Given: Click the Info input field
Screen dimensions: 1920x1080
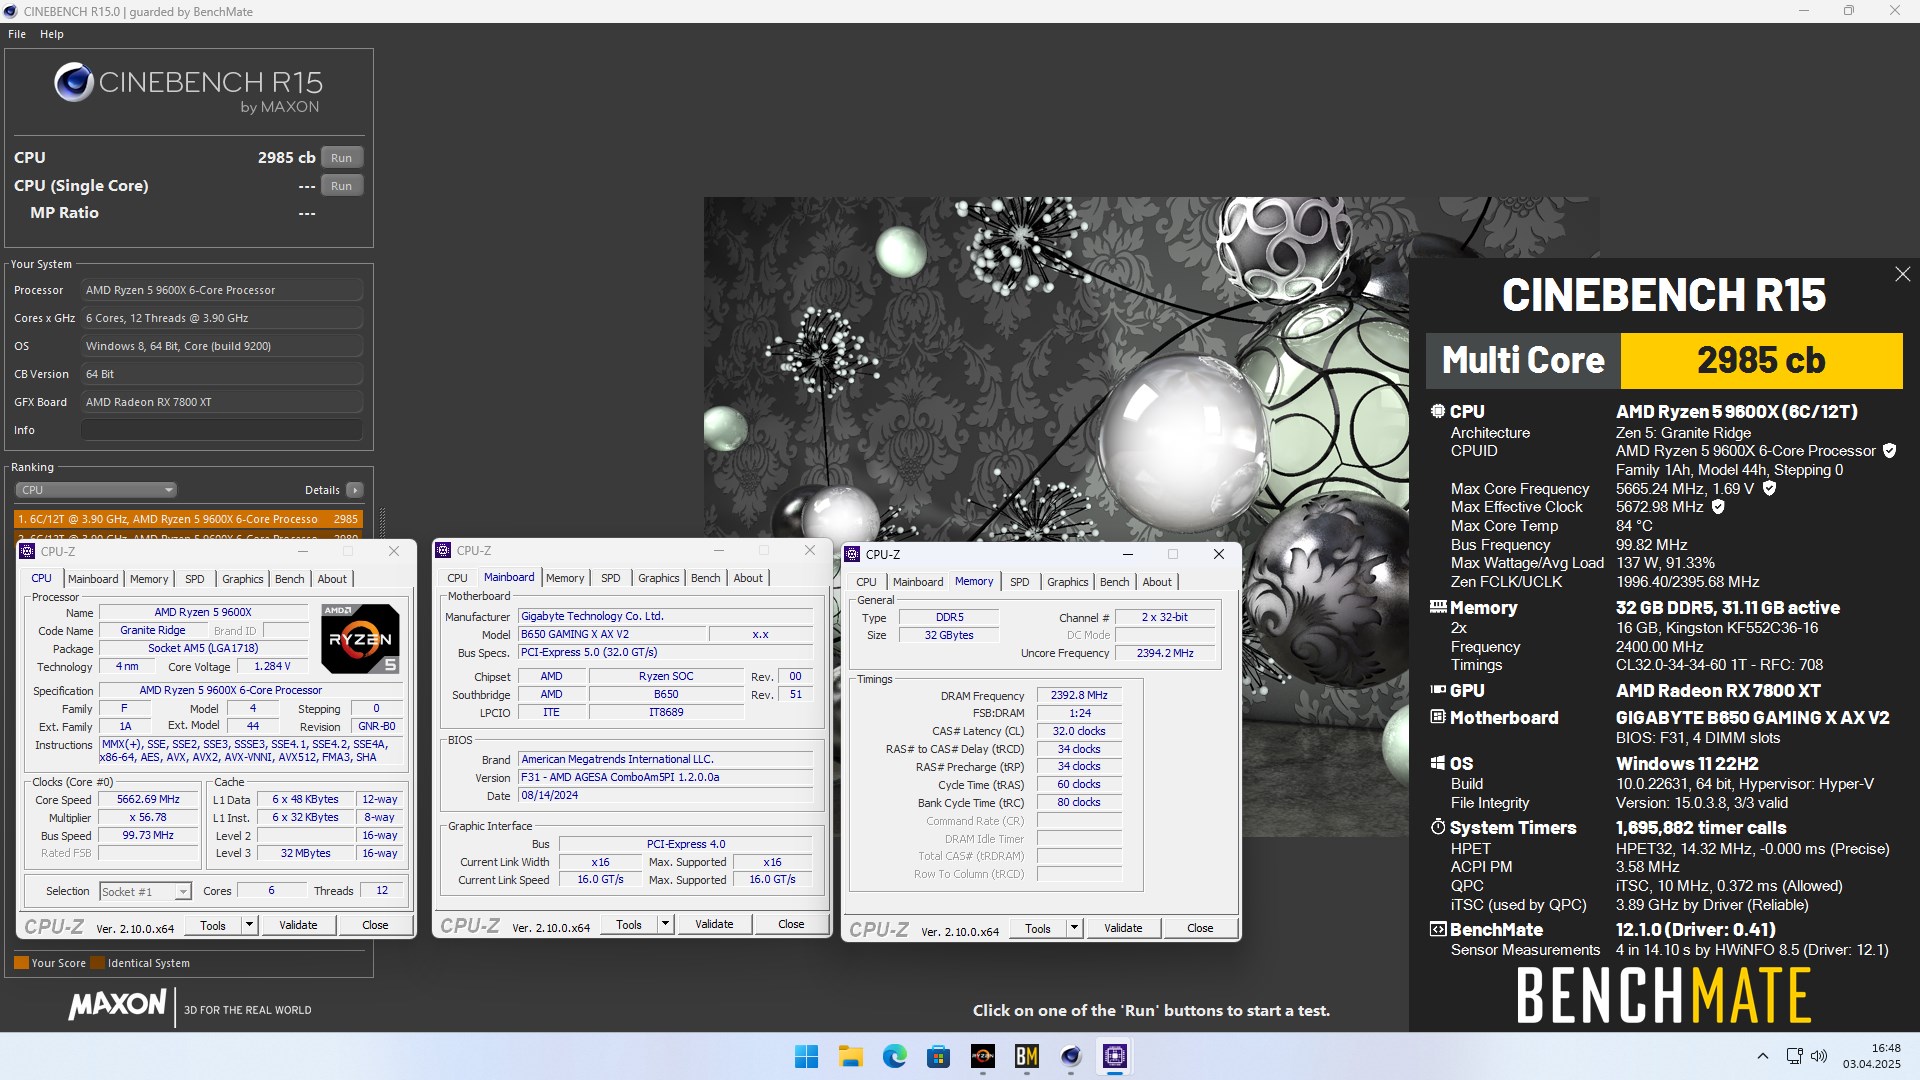Looking at the screenshot, I should [221, 430].
